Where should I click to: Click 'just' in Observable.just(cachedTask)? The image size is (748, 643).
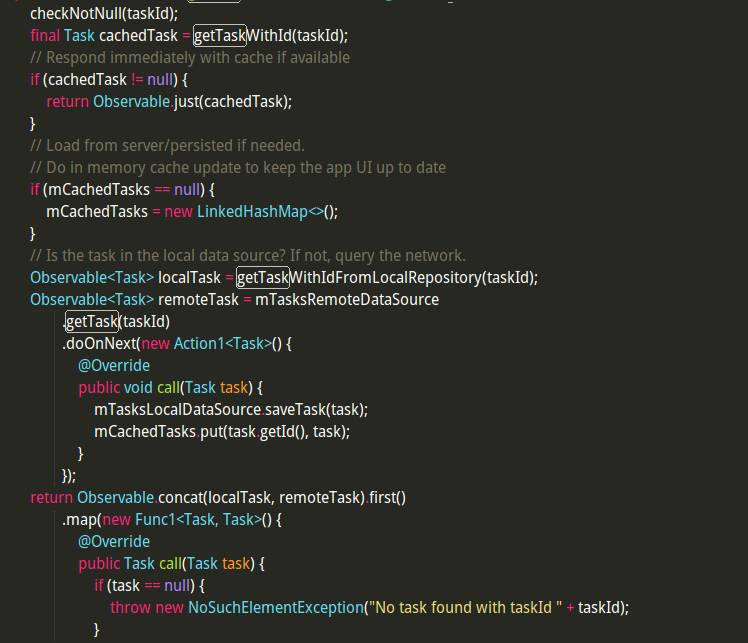point(186,101)
